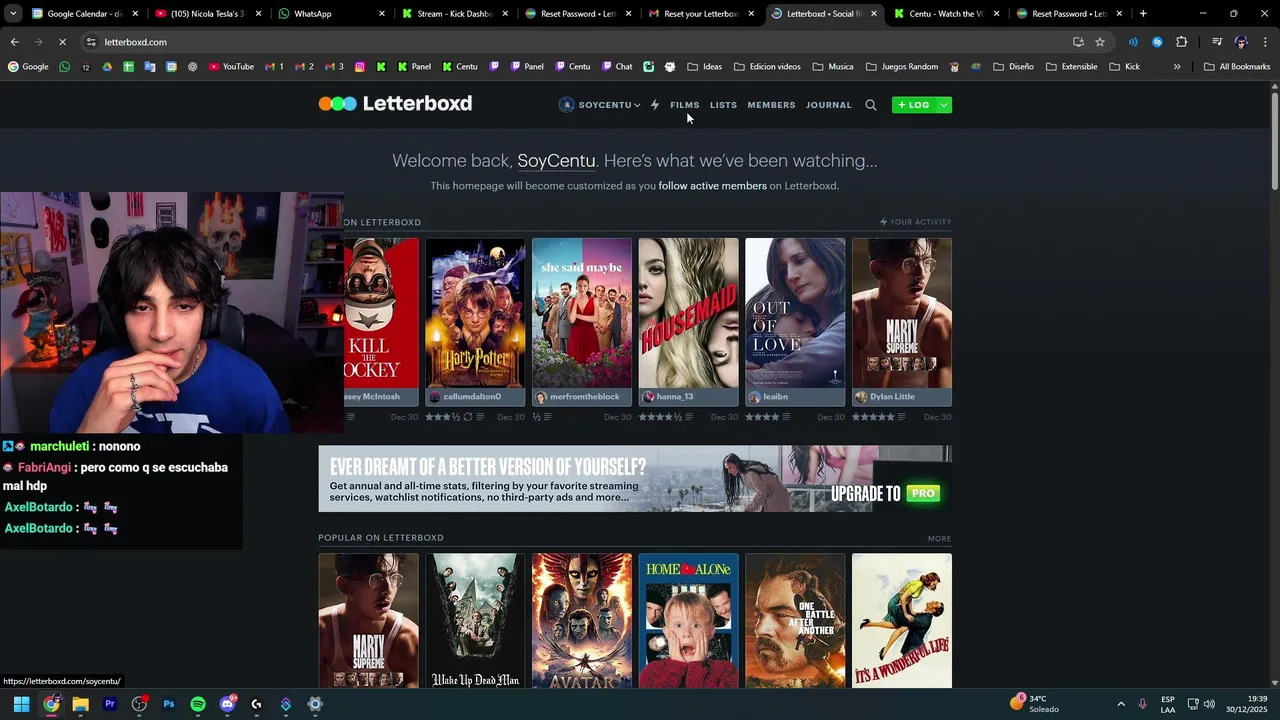Open Windows Start menu
This screenshot has height=720, width=1280.
[x=21, y=704]
